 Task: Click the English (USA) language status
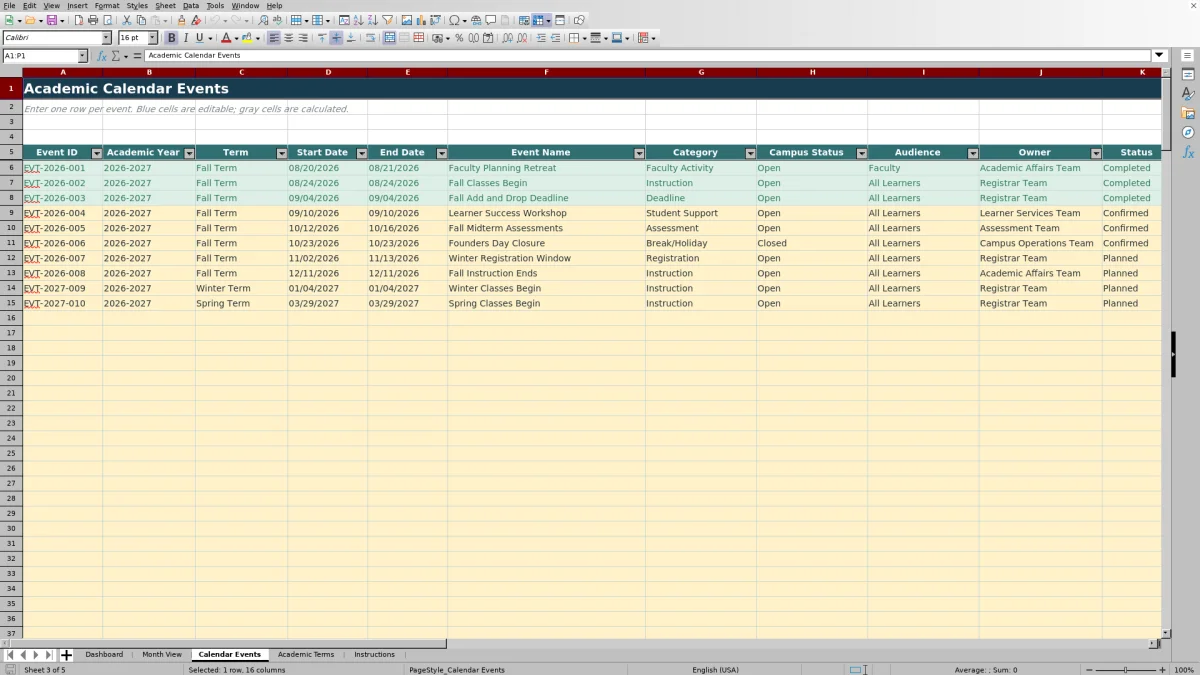[x=717, y=670]
